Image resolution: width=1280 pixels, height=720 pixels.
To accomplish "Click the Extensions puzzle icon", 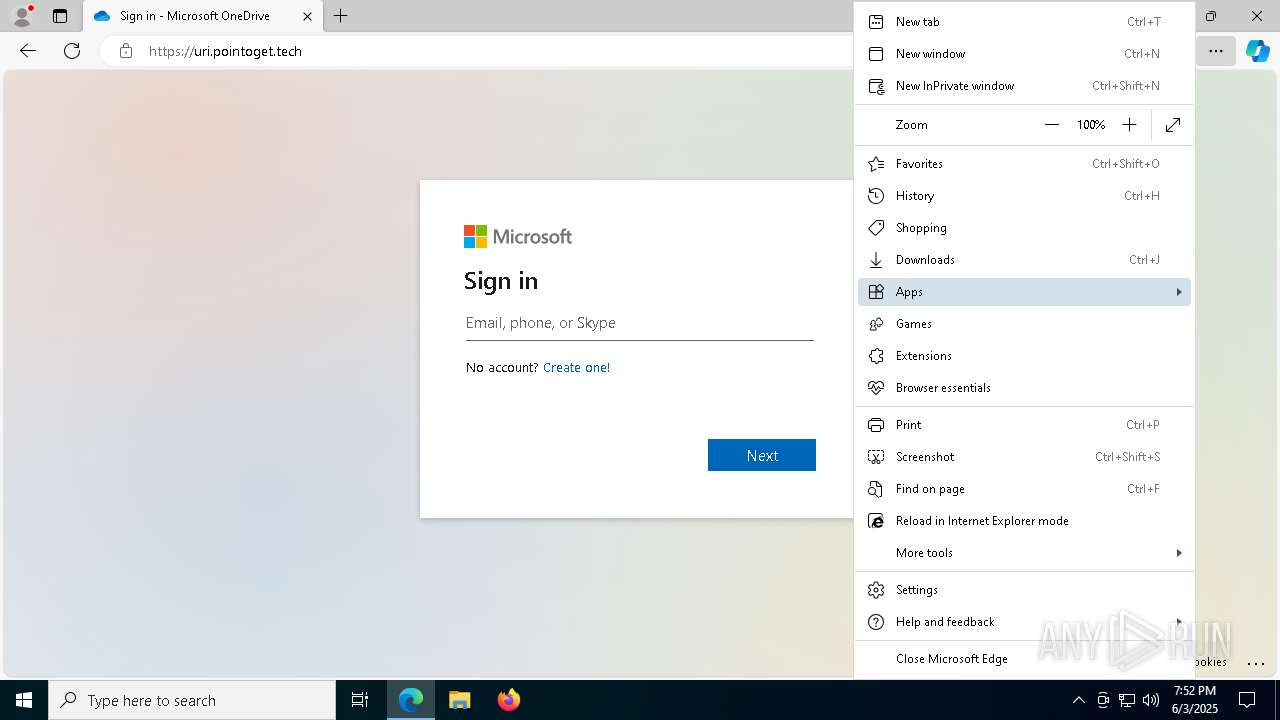I will [876, 356].
